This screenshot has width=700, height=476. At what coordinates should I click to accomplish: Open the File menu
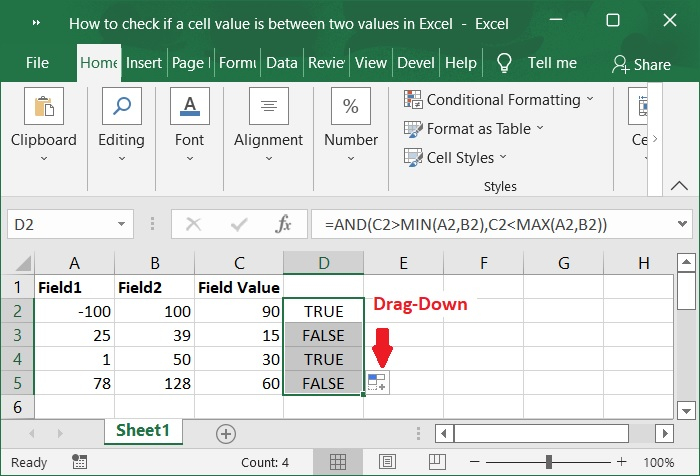38,63
